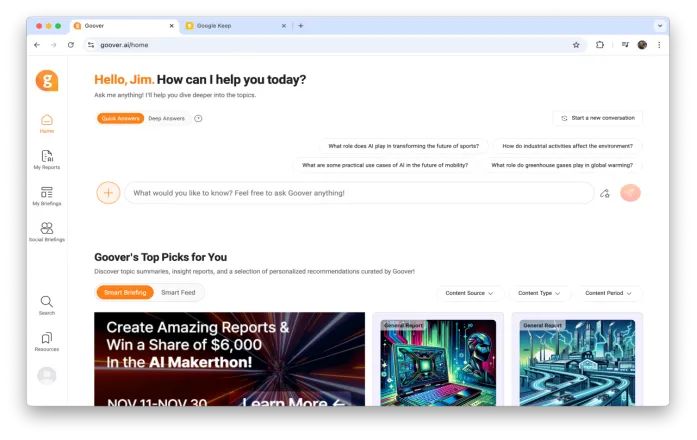Open a new browser tab
Image resolution: width=697 pixels, height=440 pixels.
pos(301,26)
